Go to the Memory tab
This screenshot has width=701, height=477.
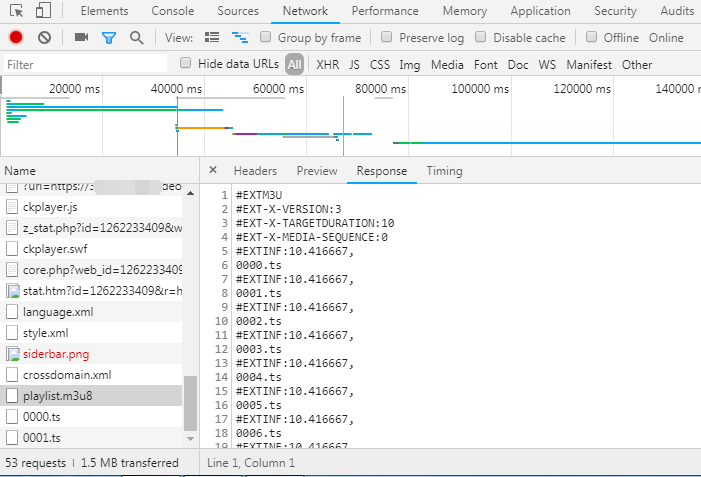(465, 11)
